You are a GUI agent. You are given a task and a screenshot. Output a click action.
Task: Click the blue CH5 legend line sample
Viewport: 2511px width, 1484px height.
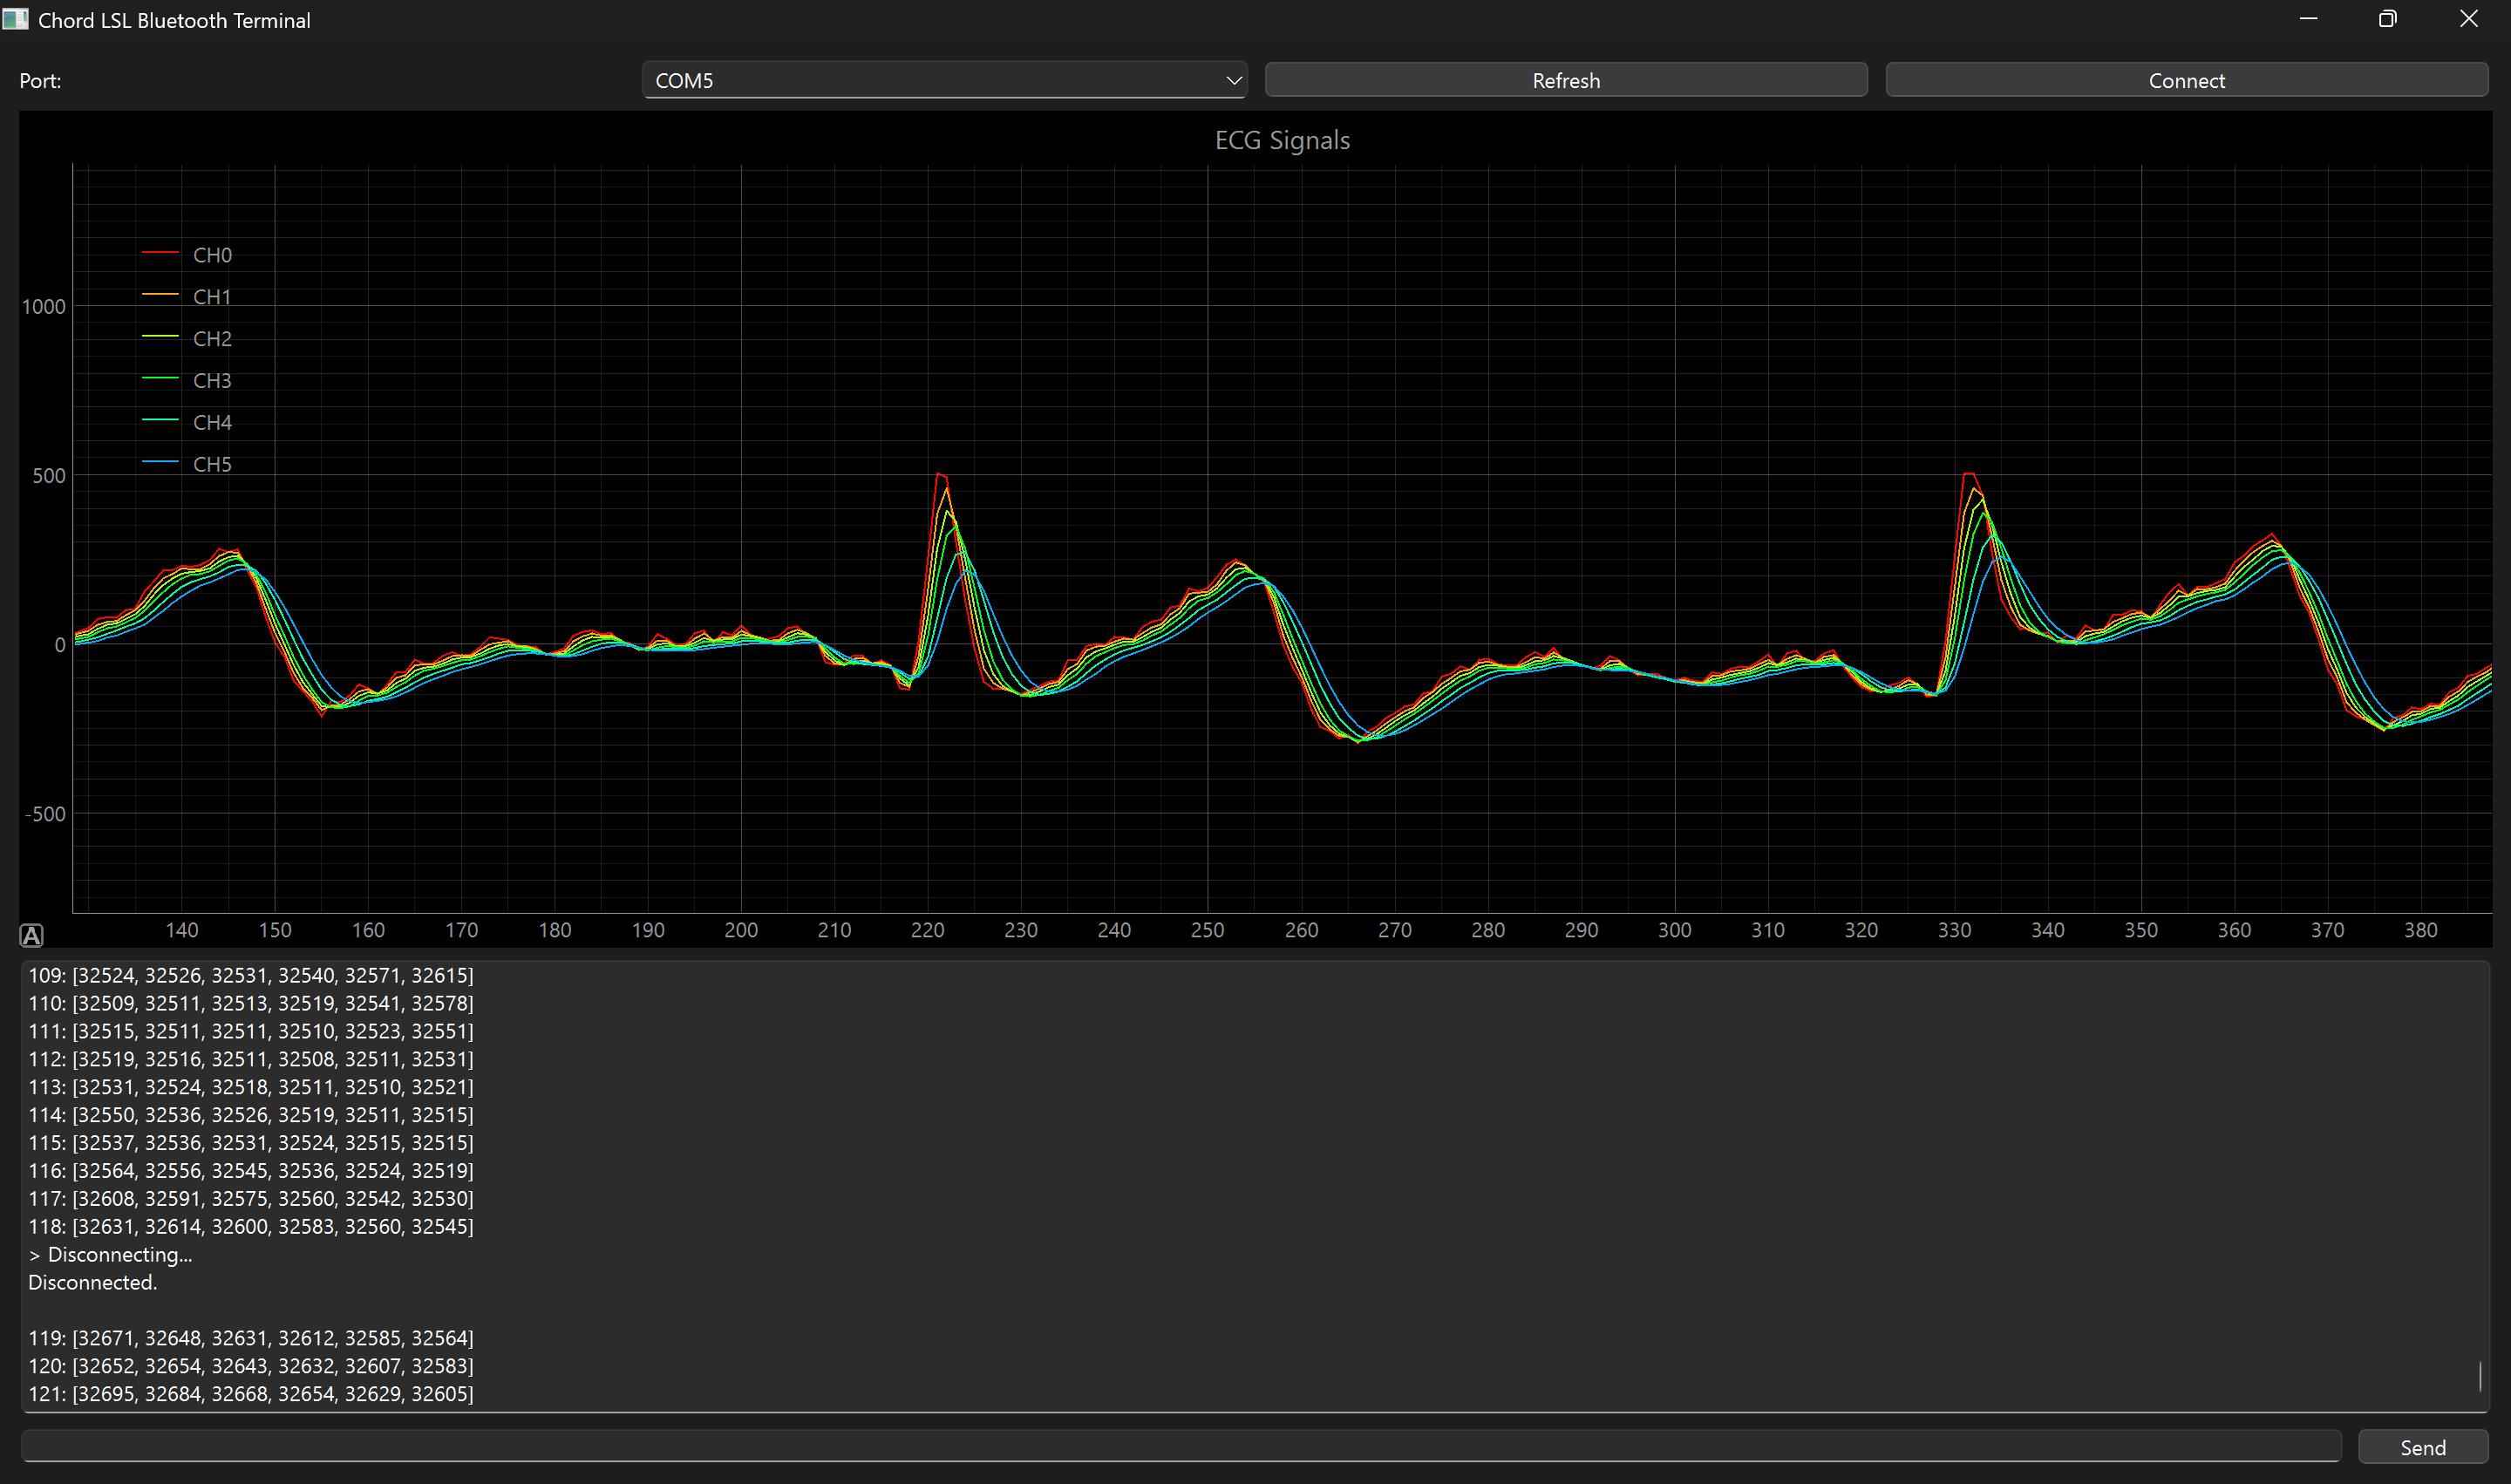[160, 463]
